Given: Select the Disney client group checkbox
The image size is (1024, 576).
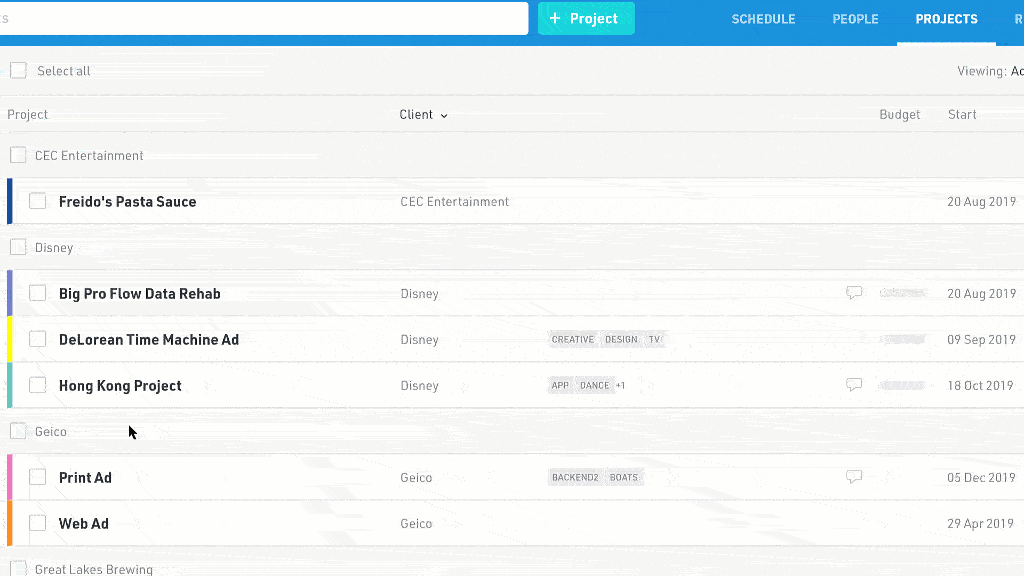Looking at the screenshot, I should (18, 247).
